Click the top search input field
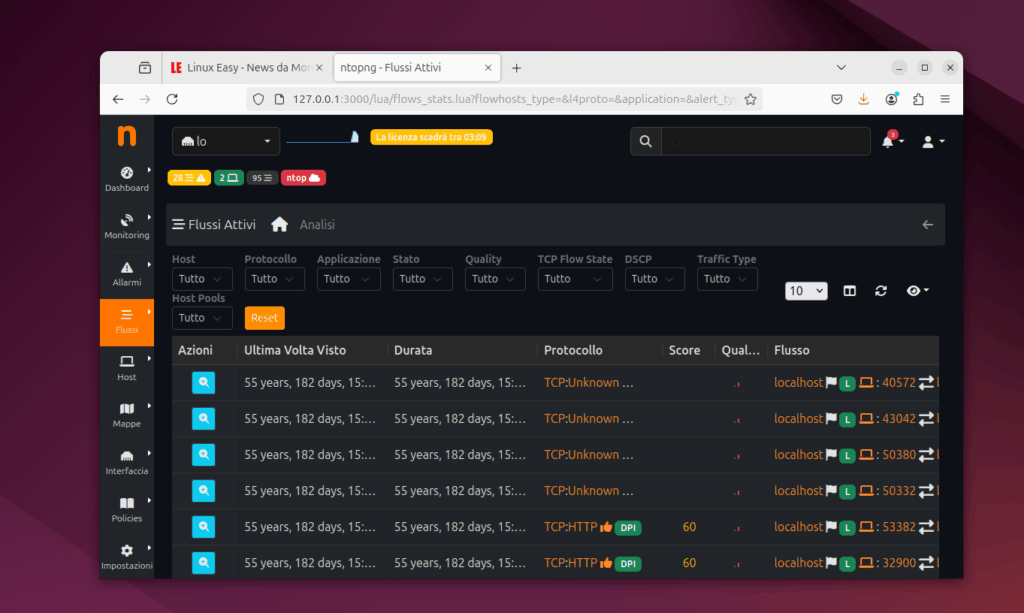The width and height of the screenshot is (1024, 613). [x=765, y=142]
